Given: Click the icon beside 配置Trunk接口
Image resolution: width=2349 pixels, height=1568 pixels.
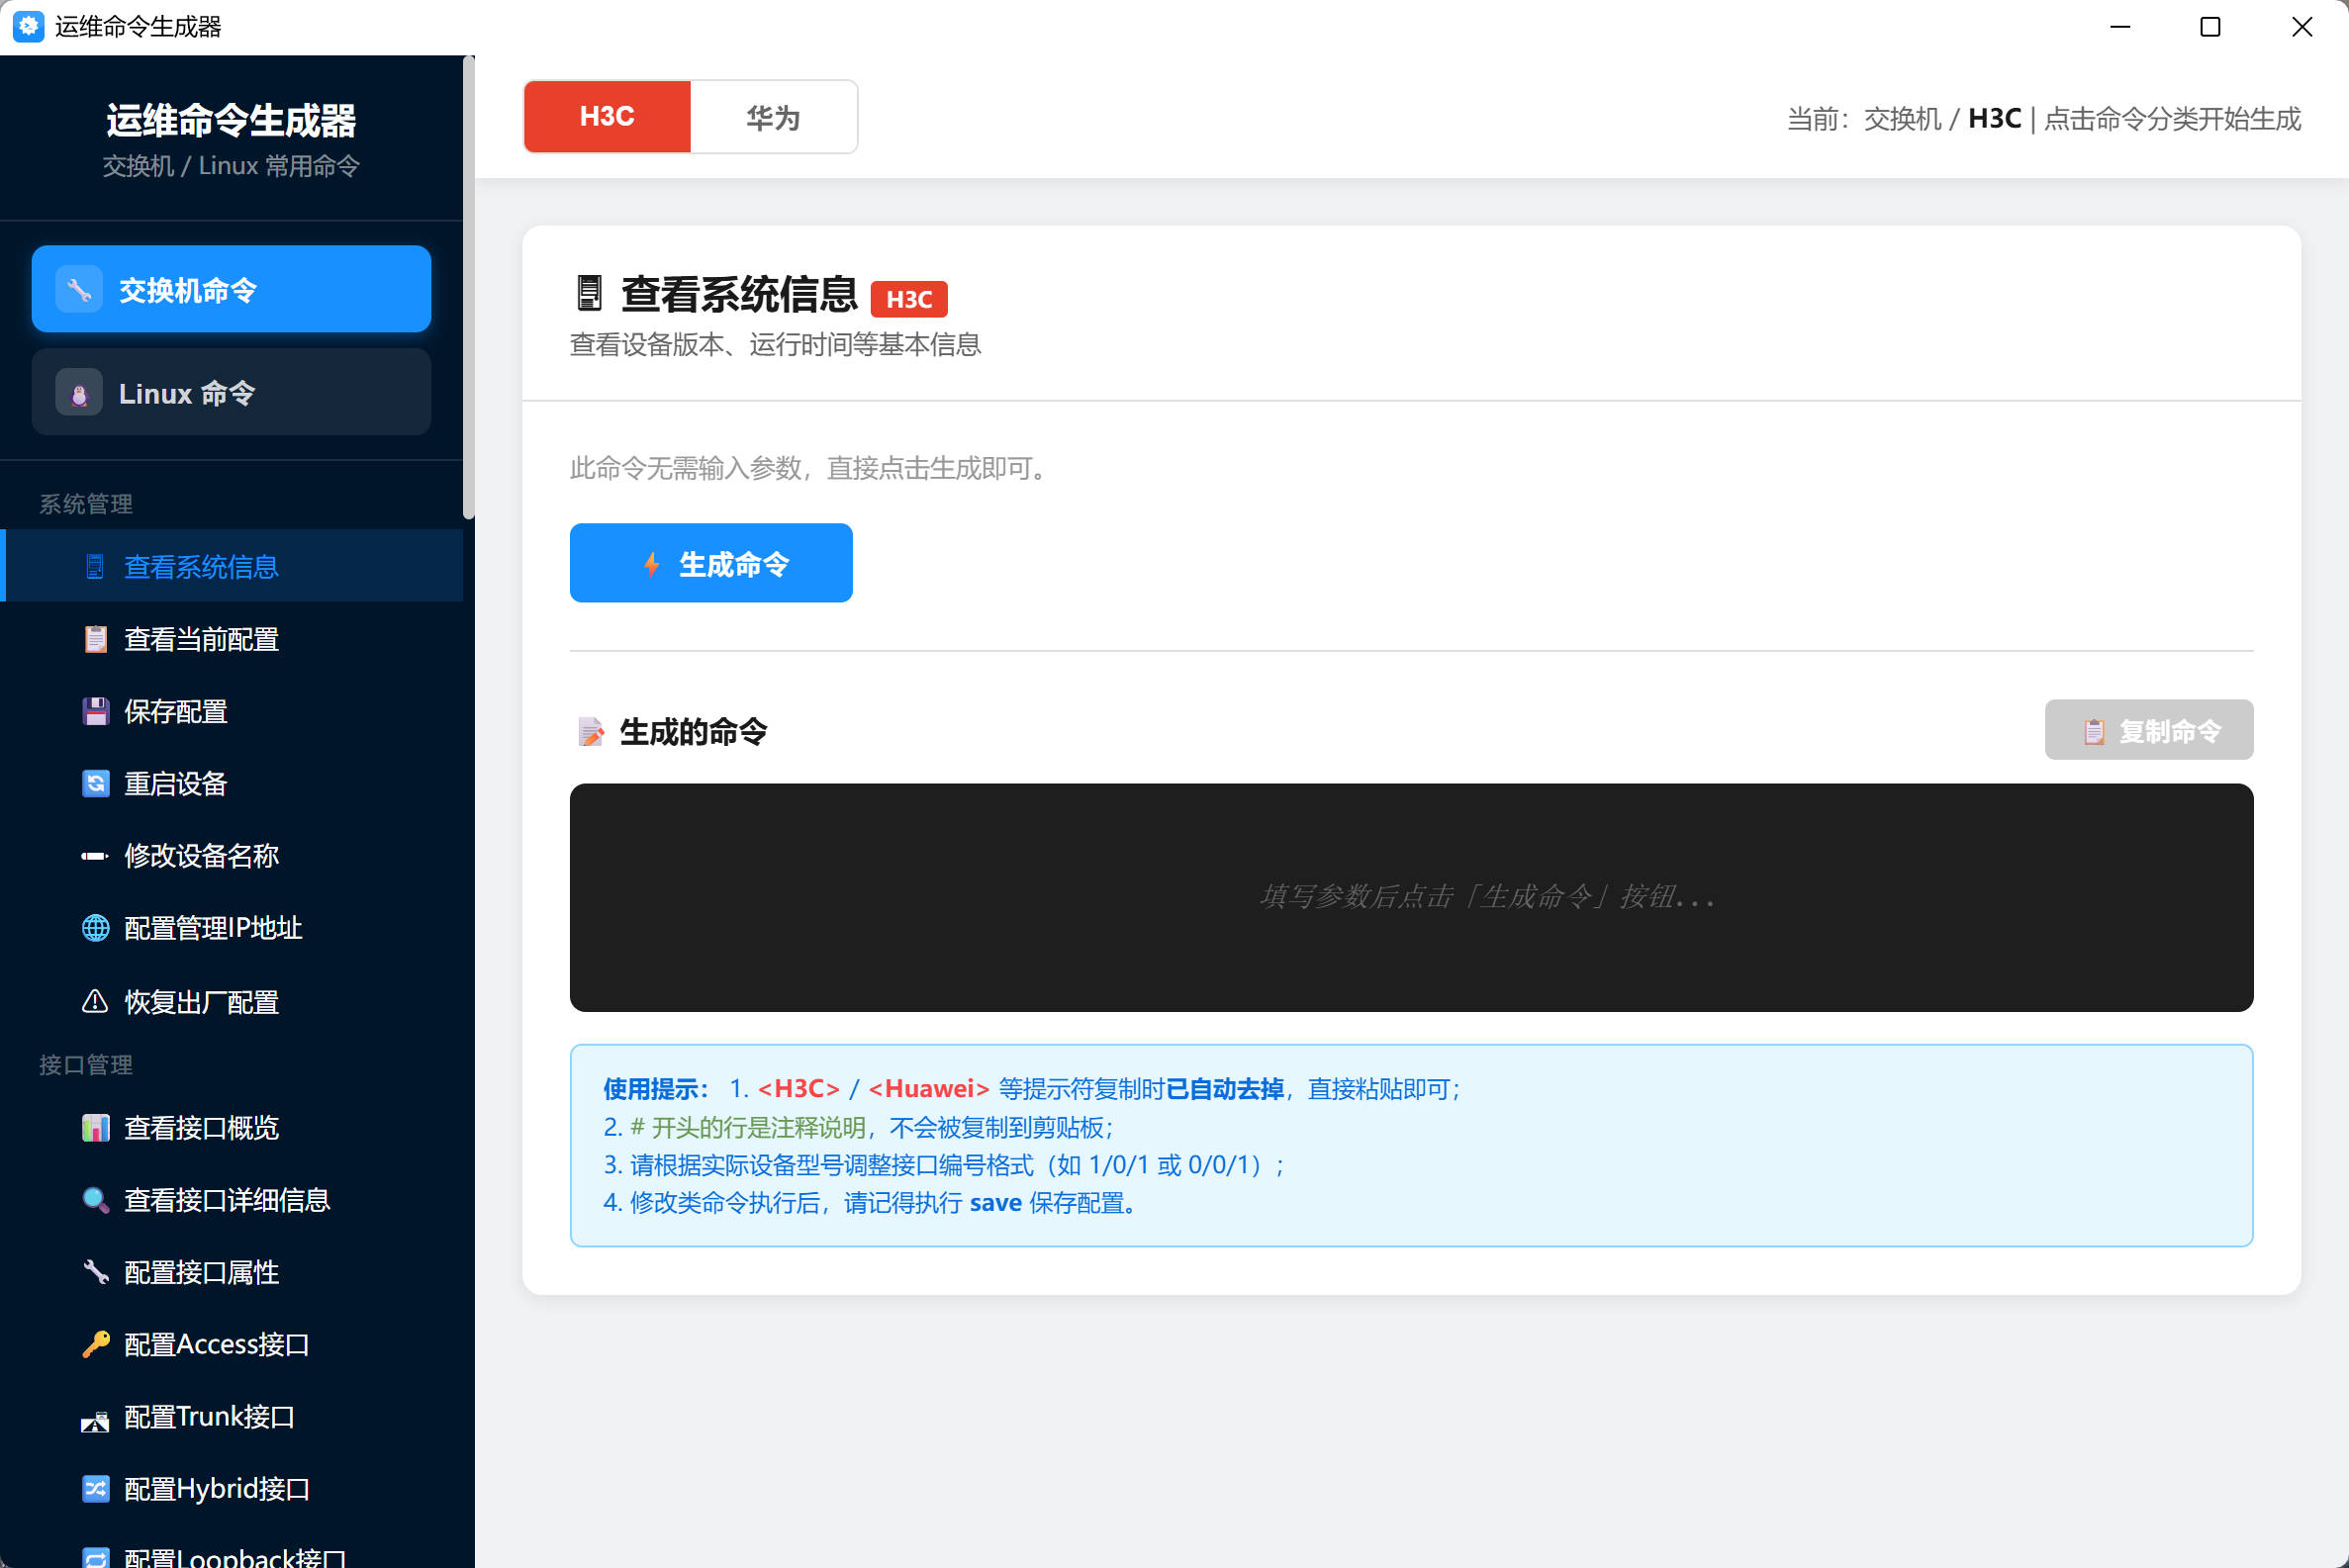Looking at the screenshot, I should [95, 1420].
